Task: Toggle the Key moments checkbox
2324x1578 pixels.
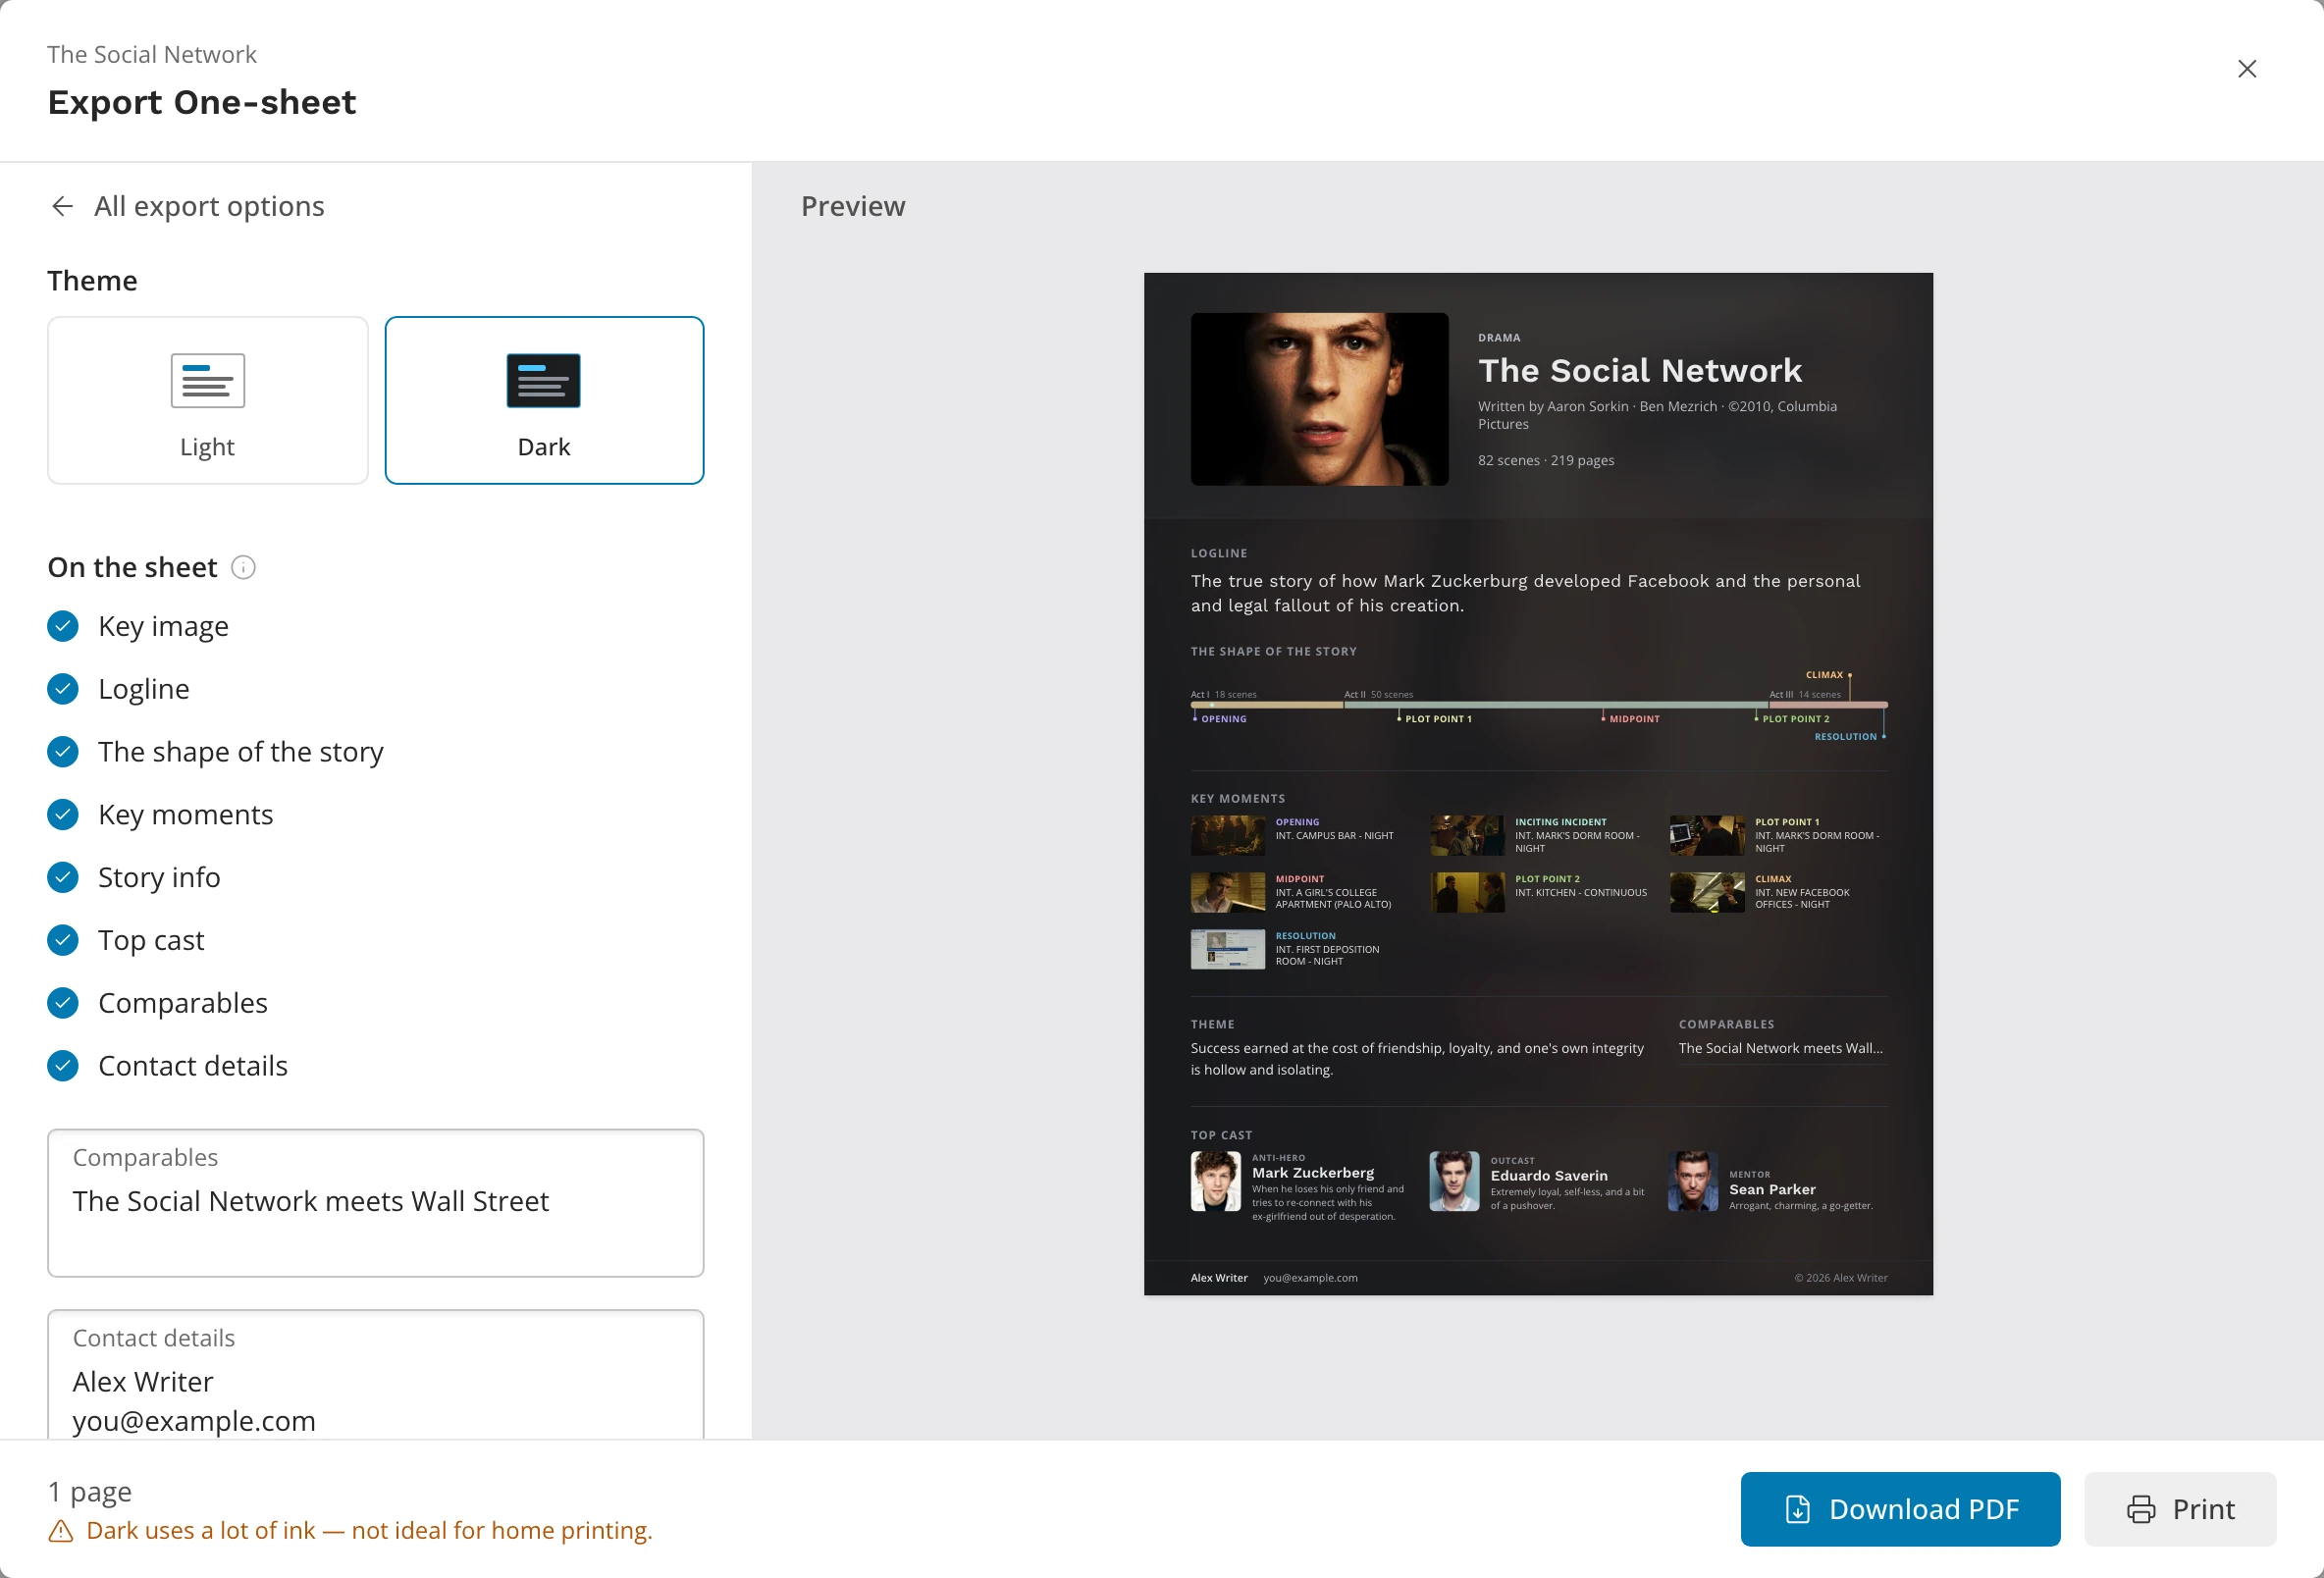Action: (x=63, y=815)
